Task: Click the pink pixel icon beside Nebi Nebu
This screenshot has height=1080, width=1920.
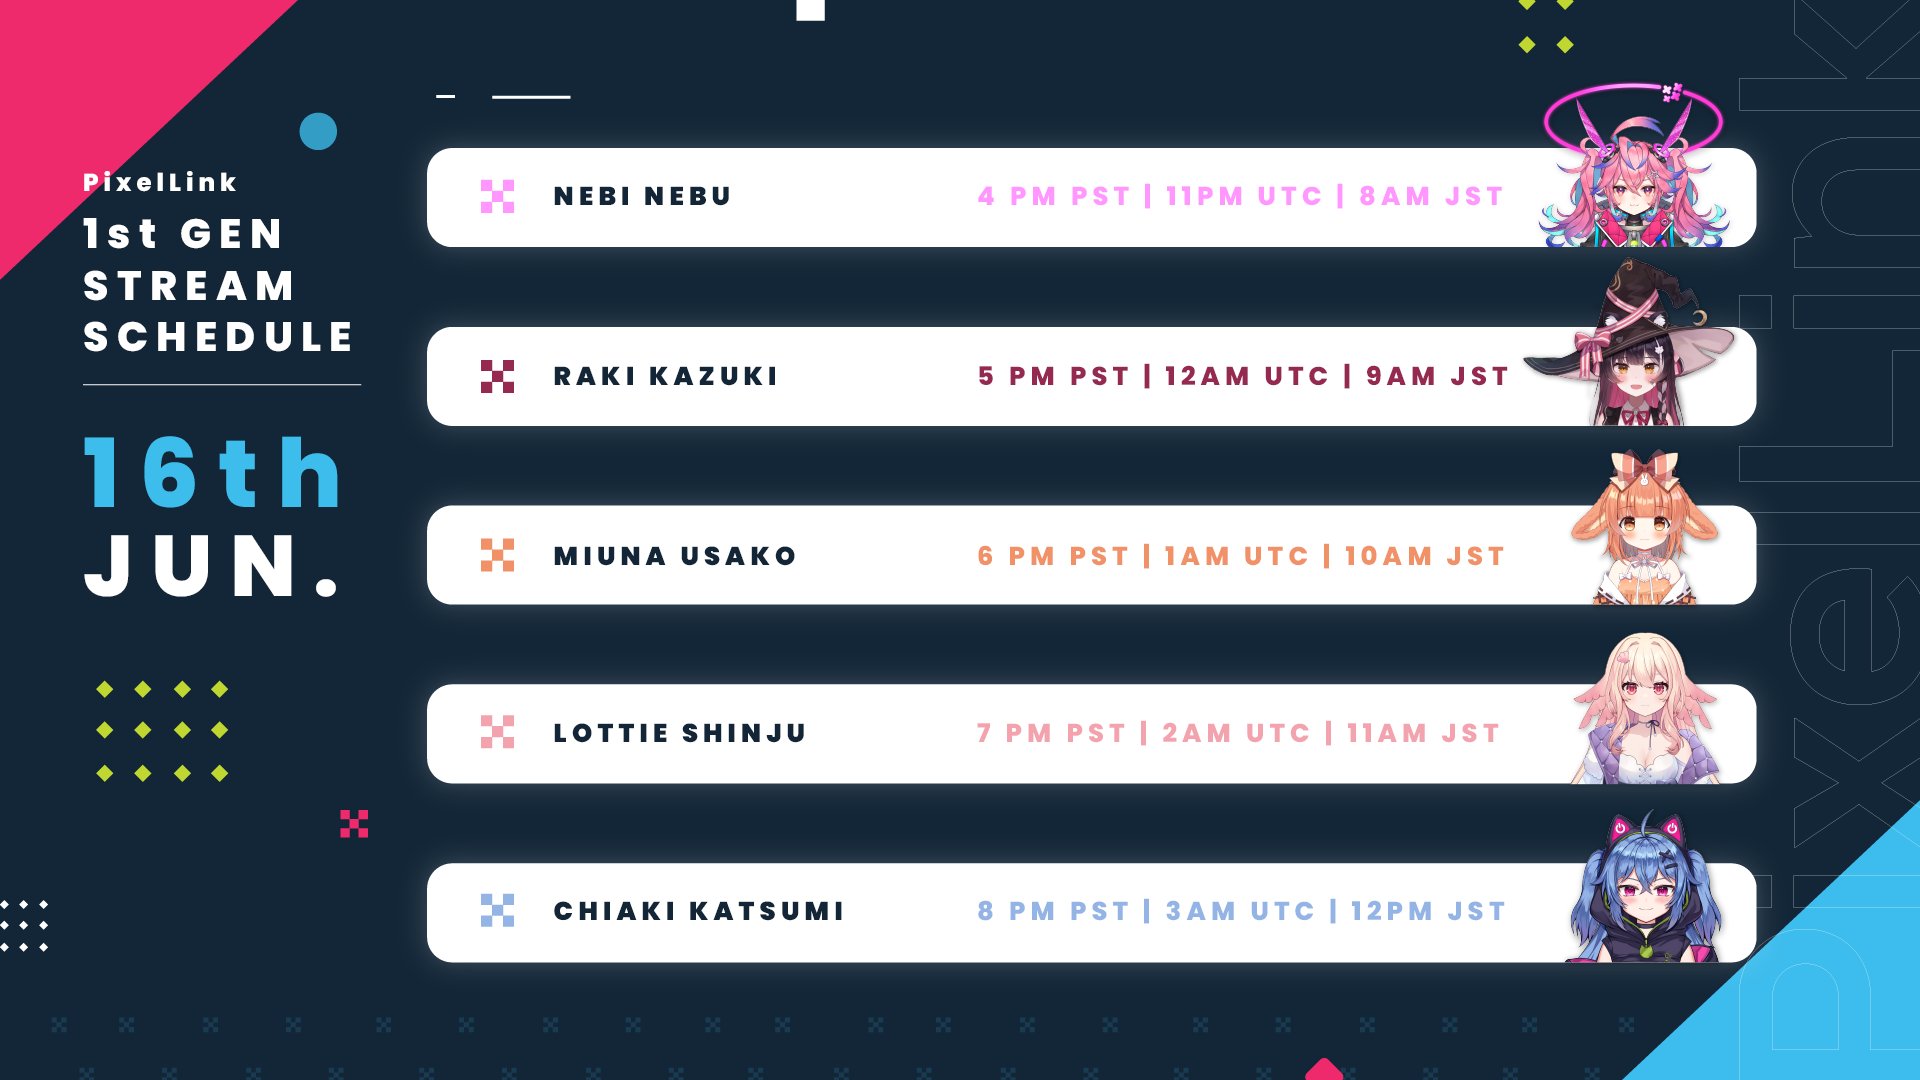Action: (497, 197)
